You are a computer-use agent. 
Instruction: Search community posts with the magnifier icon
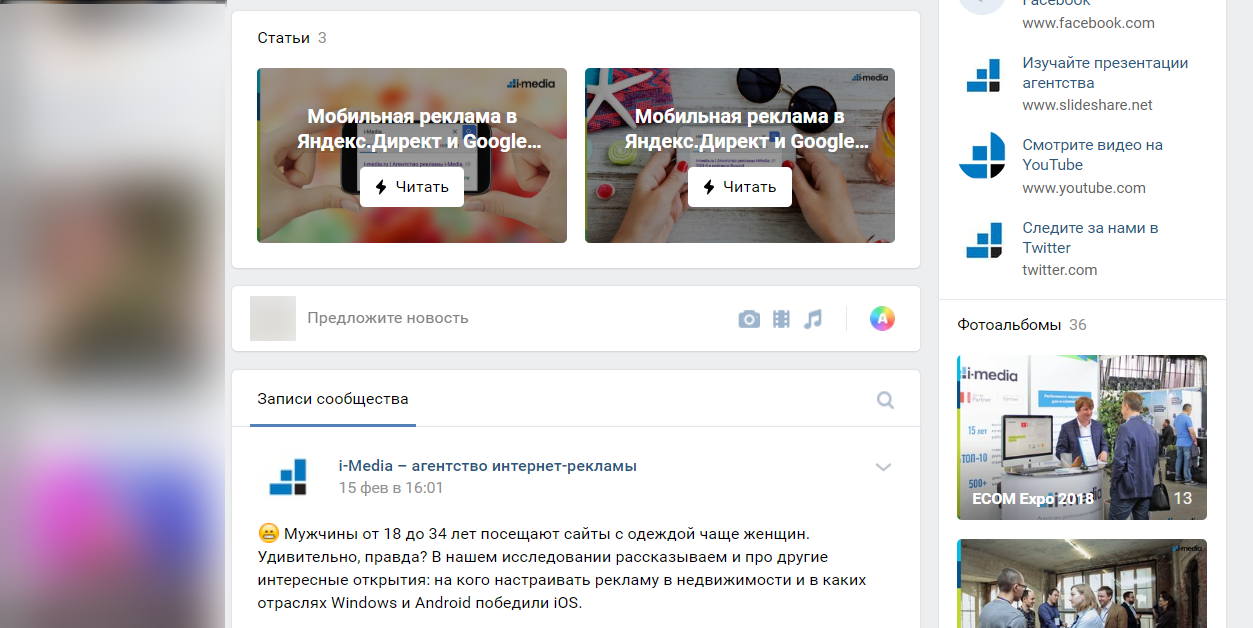pyautogui.click(x=885, y=400)
